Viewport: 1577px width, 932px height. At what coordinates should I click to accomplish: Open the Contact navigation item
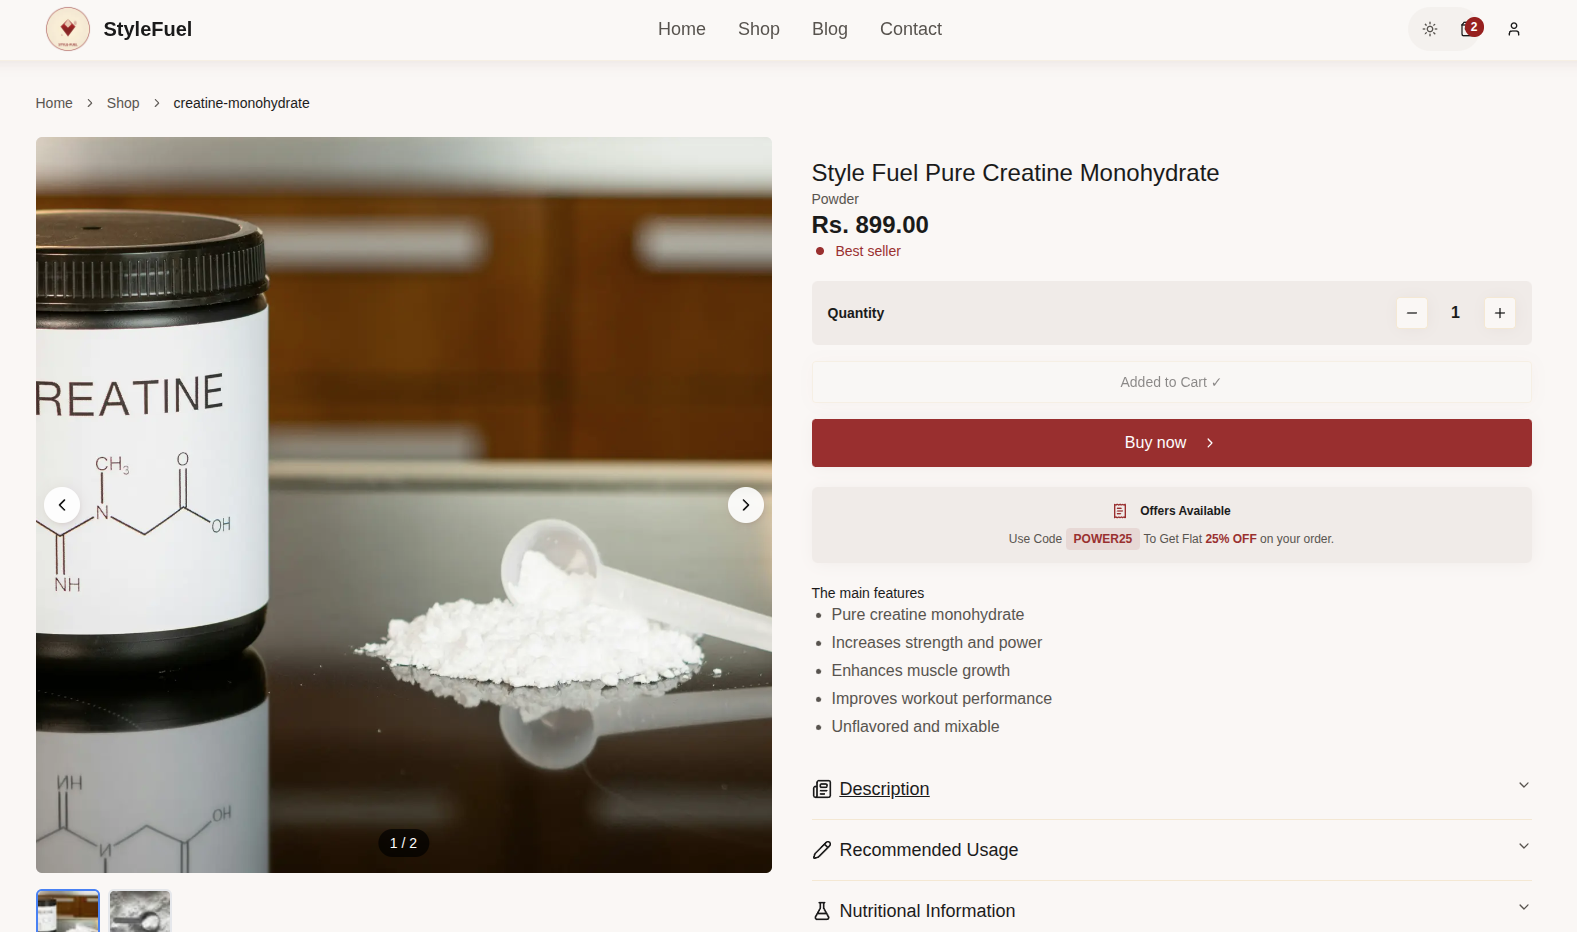911,29
